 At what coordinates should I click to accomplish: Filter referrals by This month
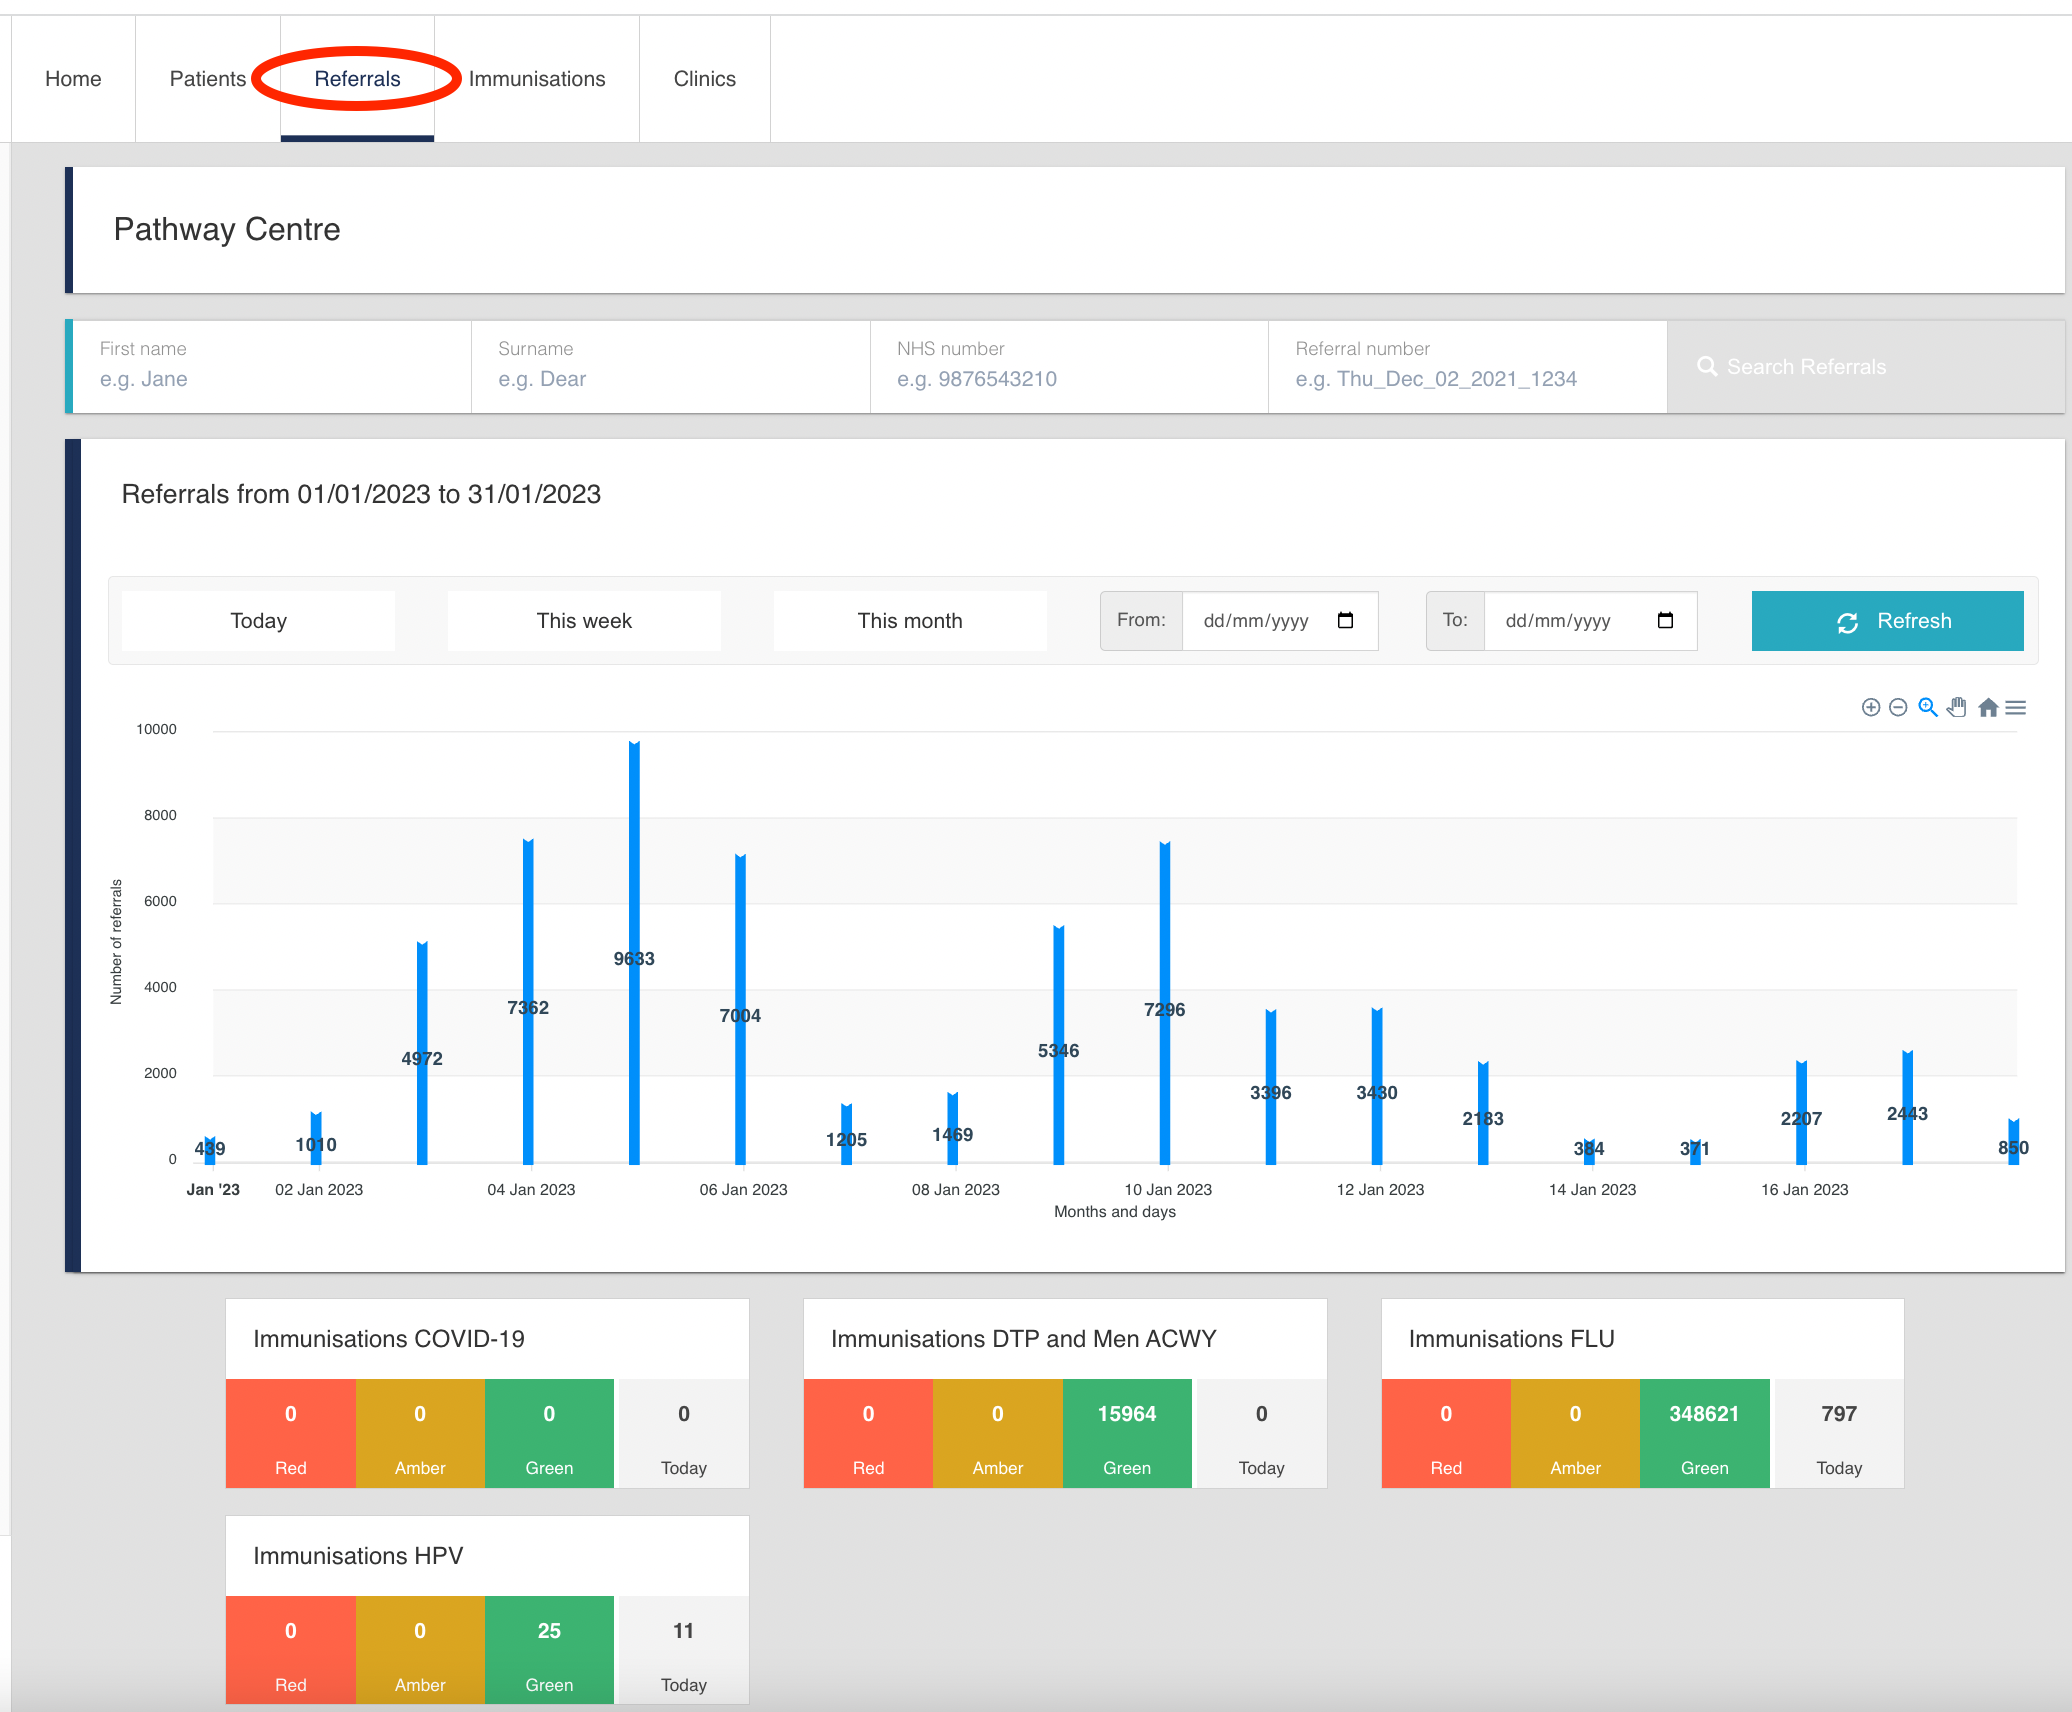tap(909, 621)
